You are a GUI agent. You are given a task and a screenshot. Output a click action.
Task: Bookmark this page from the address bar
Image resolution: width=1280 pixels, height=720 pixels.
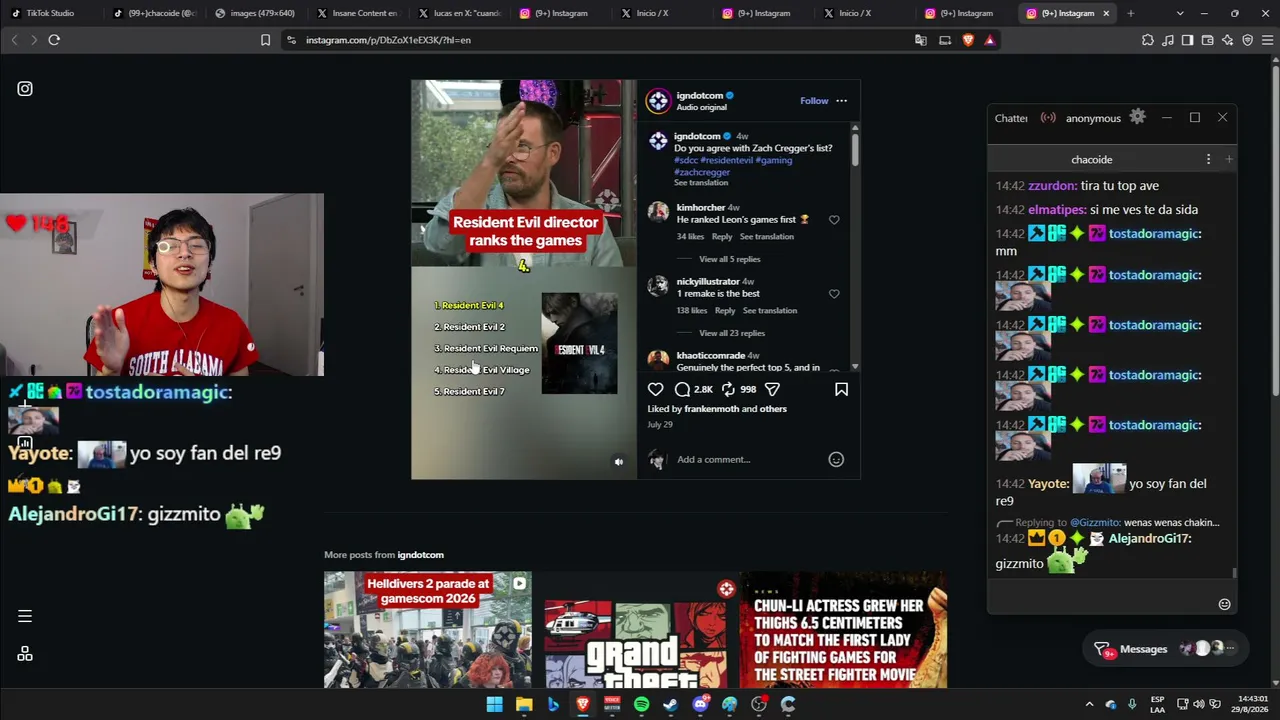pos(265,40)
